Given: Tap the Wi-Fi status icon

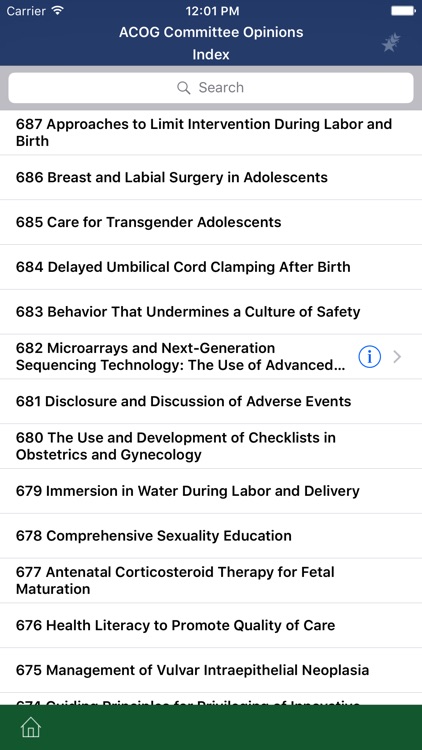Looking at the screenshot, I should (x=58, y=11).
